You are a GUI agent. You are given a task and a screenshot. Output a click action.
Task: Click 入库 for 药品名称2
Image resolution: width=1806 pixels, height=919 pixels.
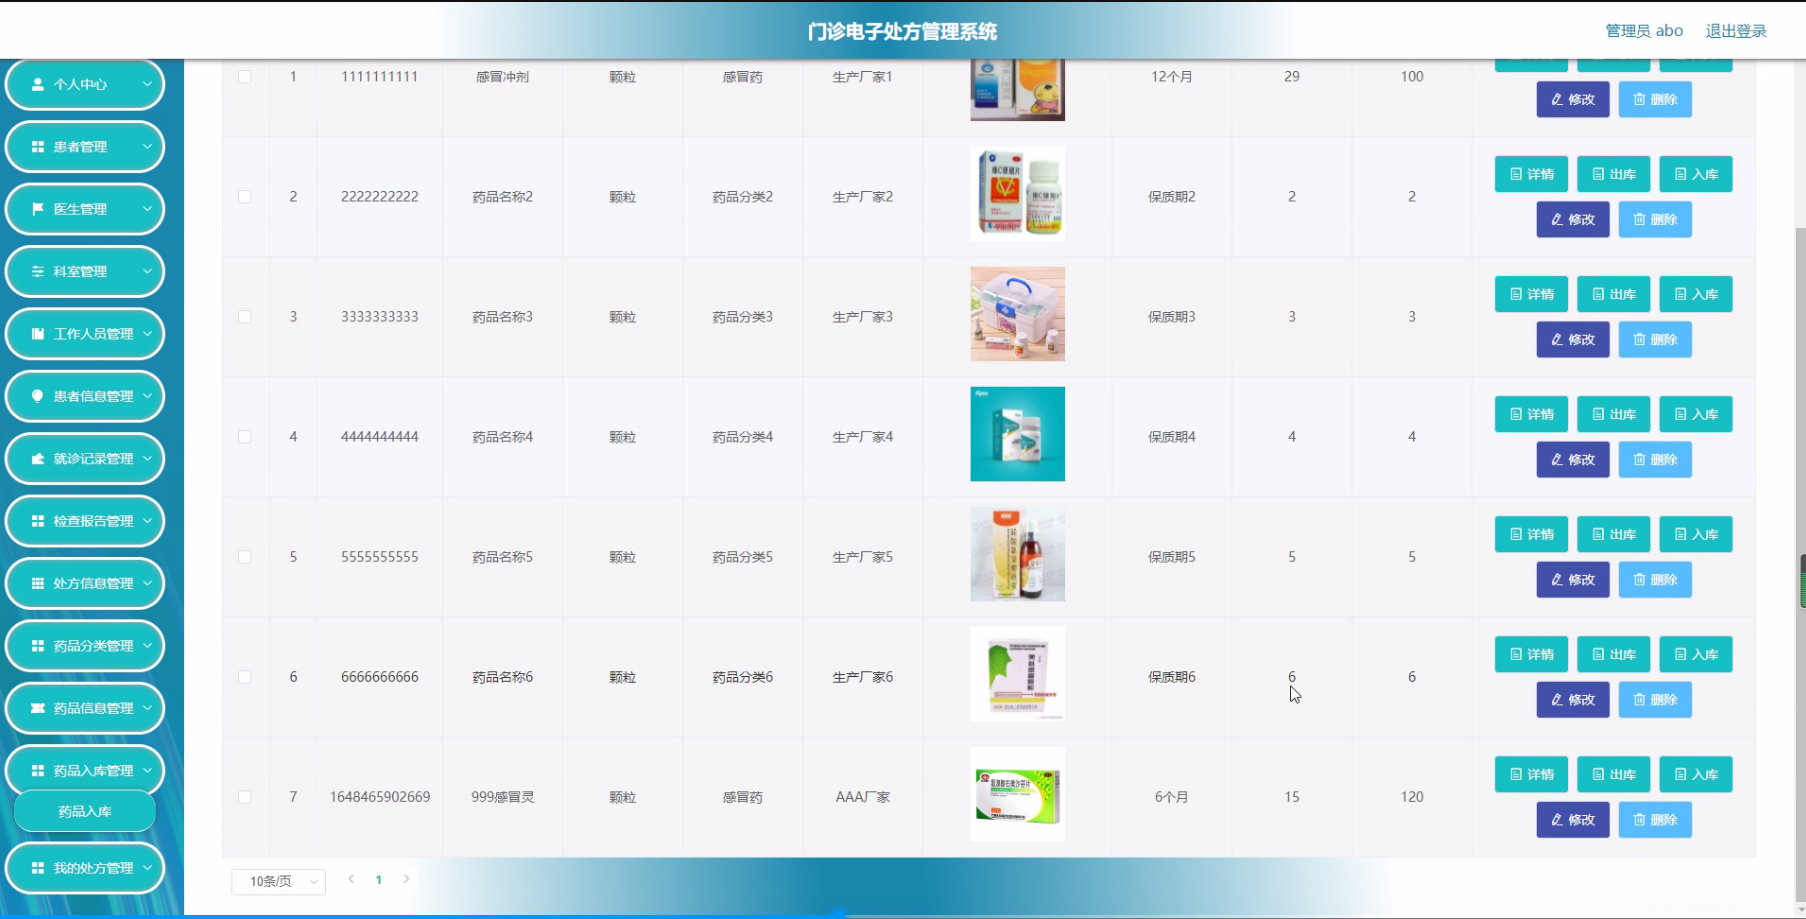(1696, 174)
